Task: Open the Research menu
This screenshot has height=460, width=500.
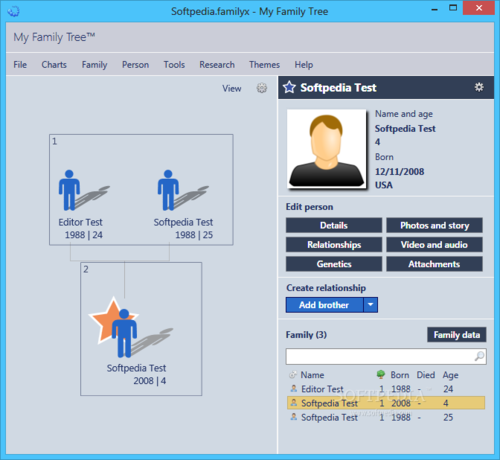Action: click(x=217, y=65)
